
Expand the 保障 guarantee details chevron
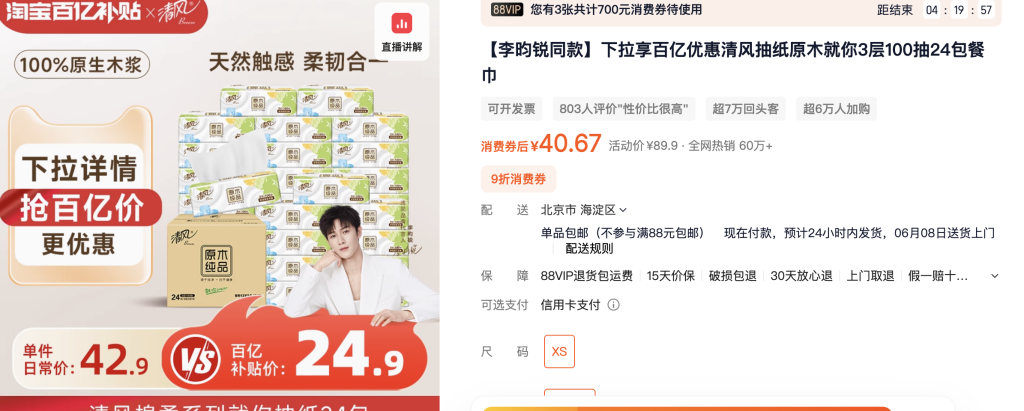click(995, 276)
